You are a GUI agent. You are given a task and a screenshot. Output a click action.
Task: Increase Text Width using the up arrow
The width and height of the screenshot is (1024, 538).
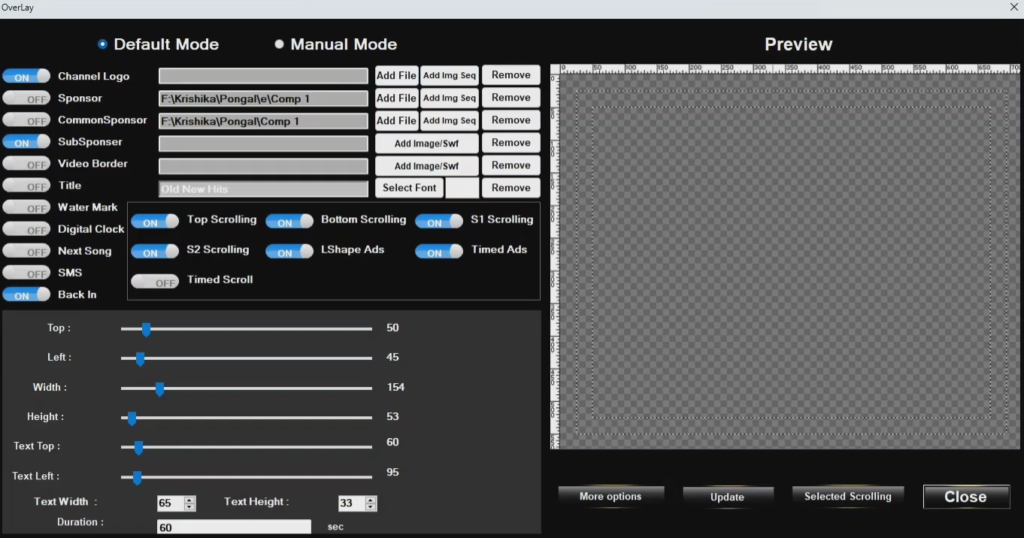190,499
